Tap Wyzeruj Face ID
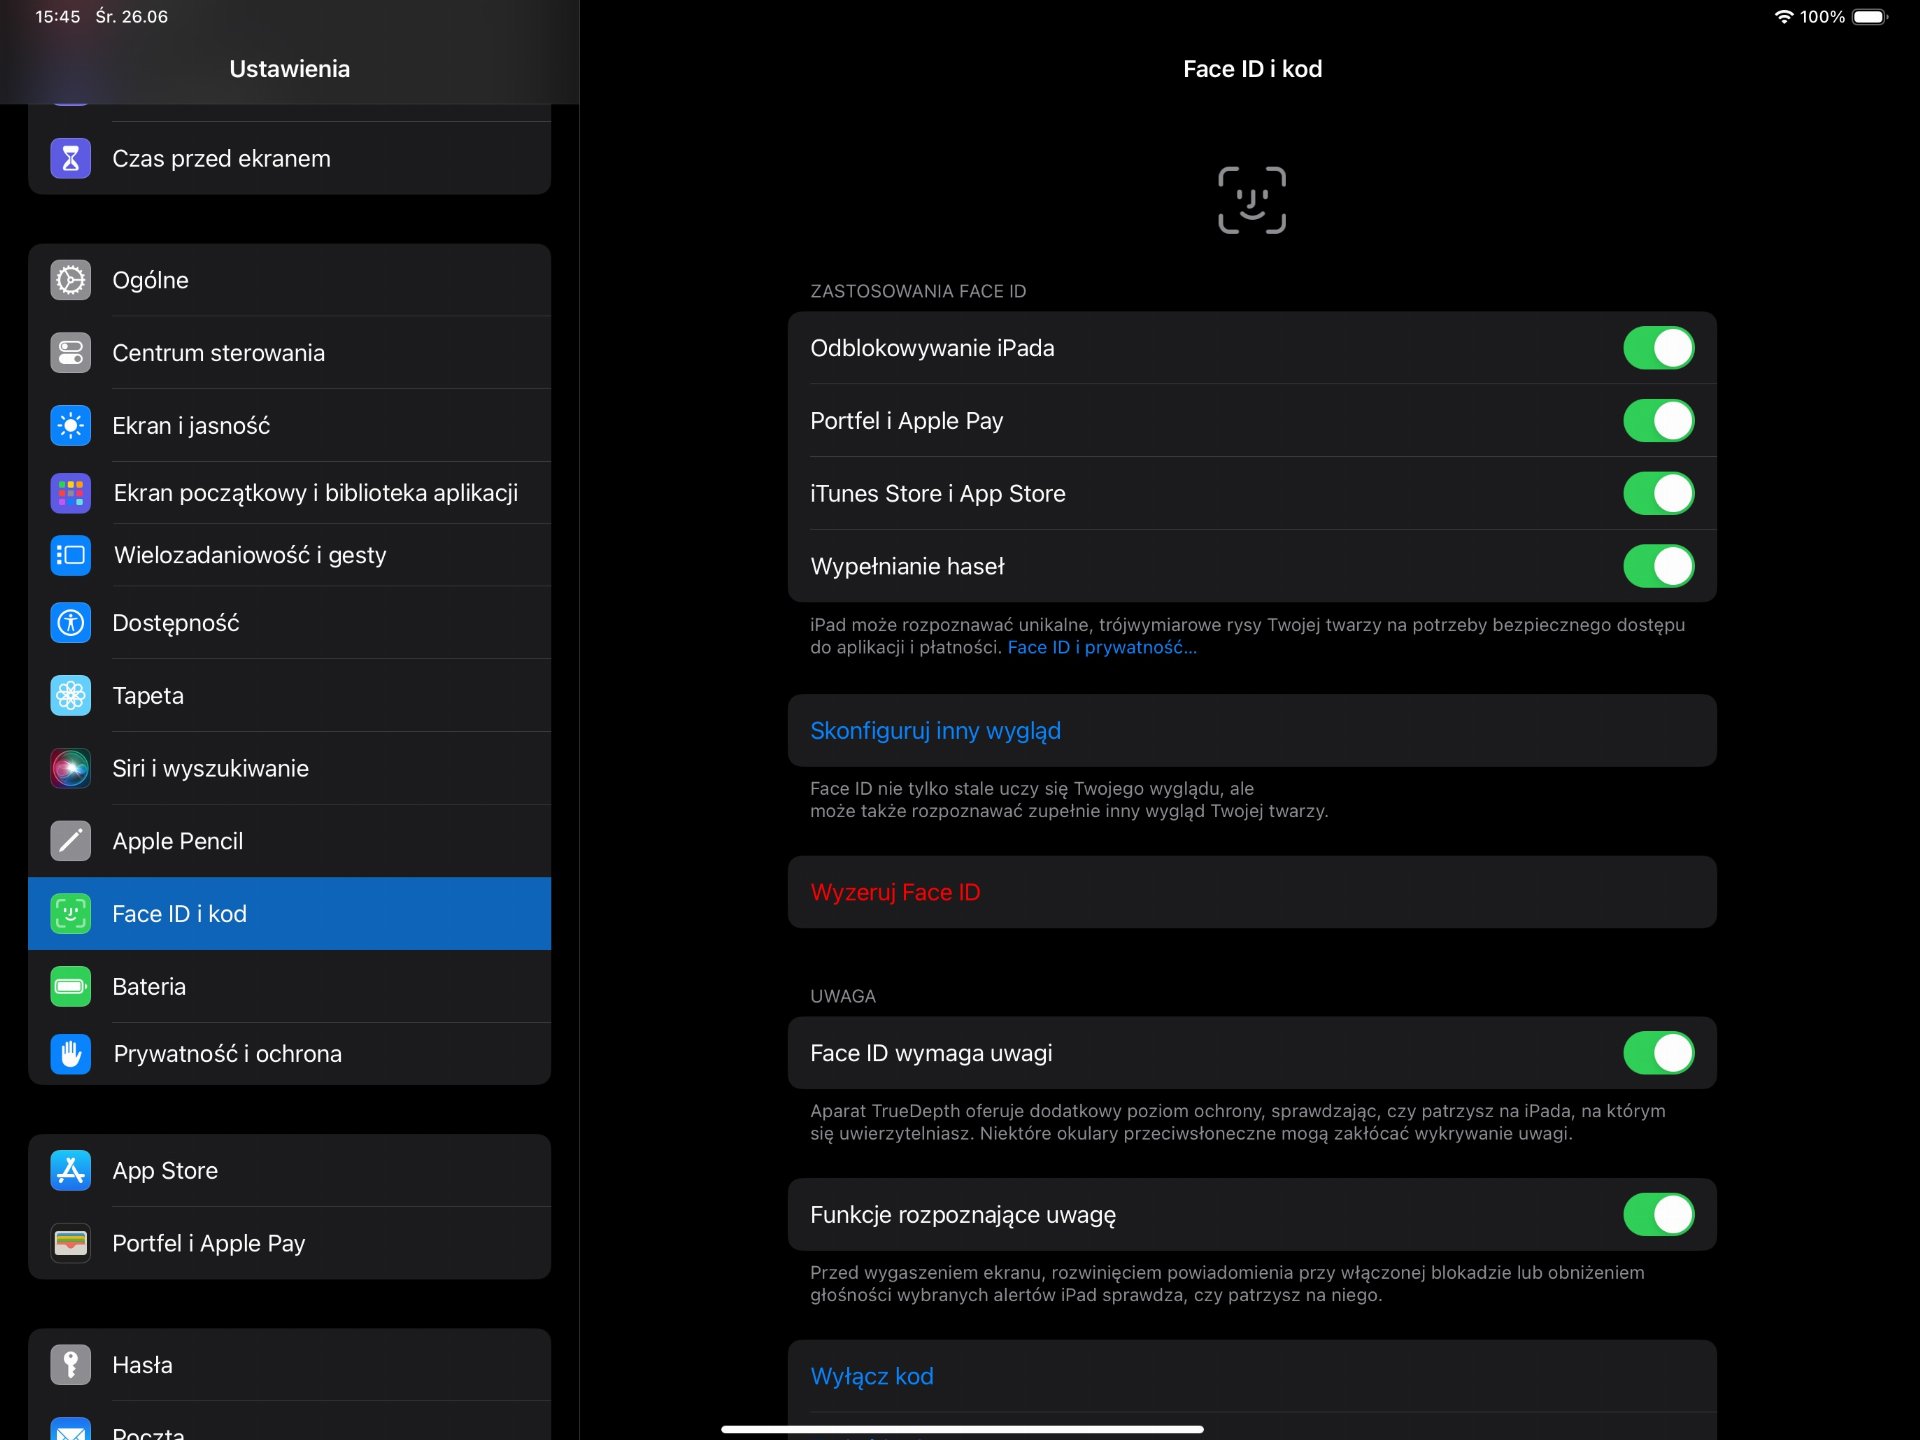Screen dimensions: 1920x1440 [x=1252, y=892]
